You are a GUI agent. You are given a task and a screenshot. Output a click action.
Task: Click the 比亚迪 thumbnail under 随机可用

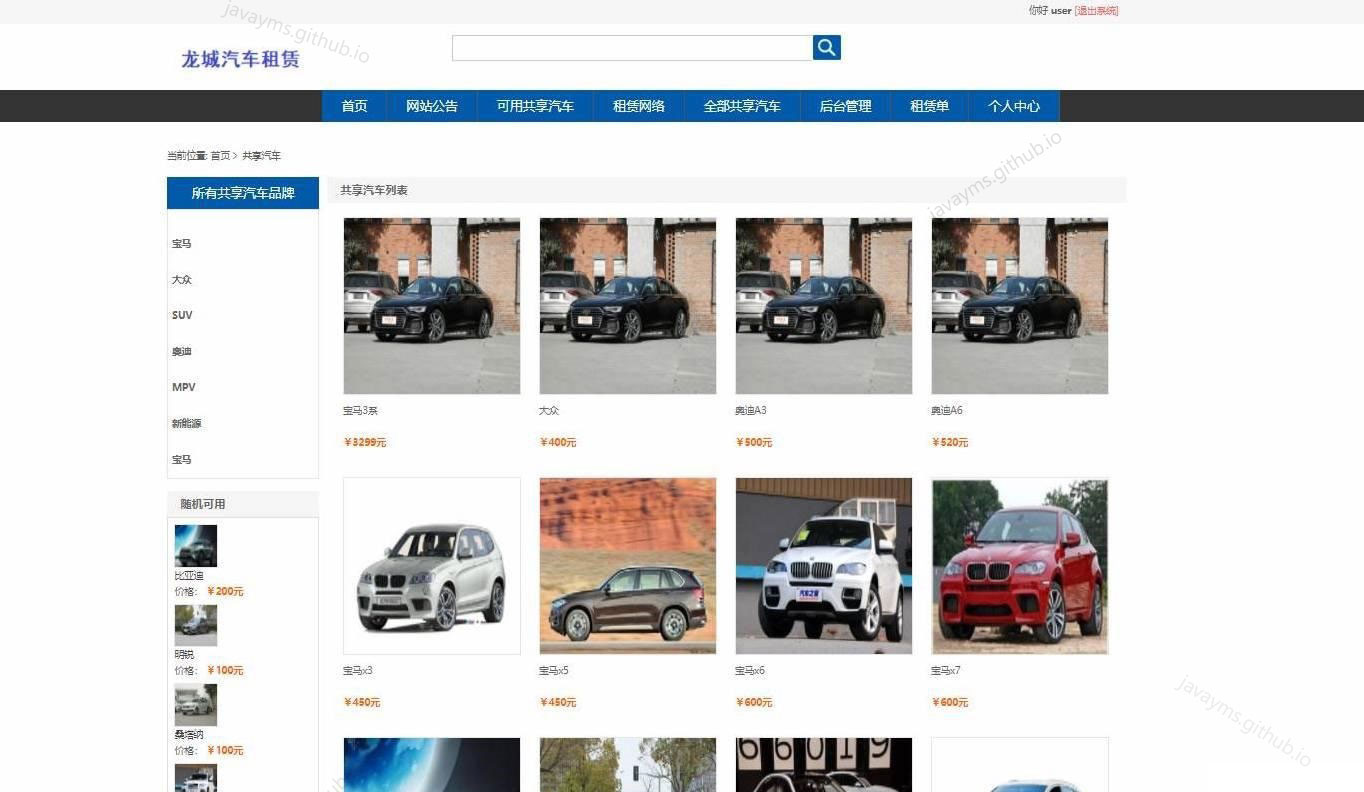click(x=195, y=545)
